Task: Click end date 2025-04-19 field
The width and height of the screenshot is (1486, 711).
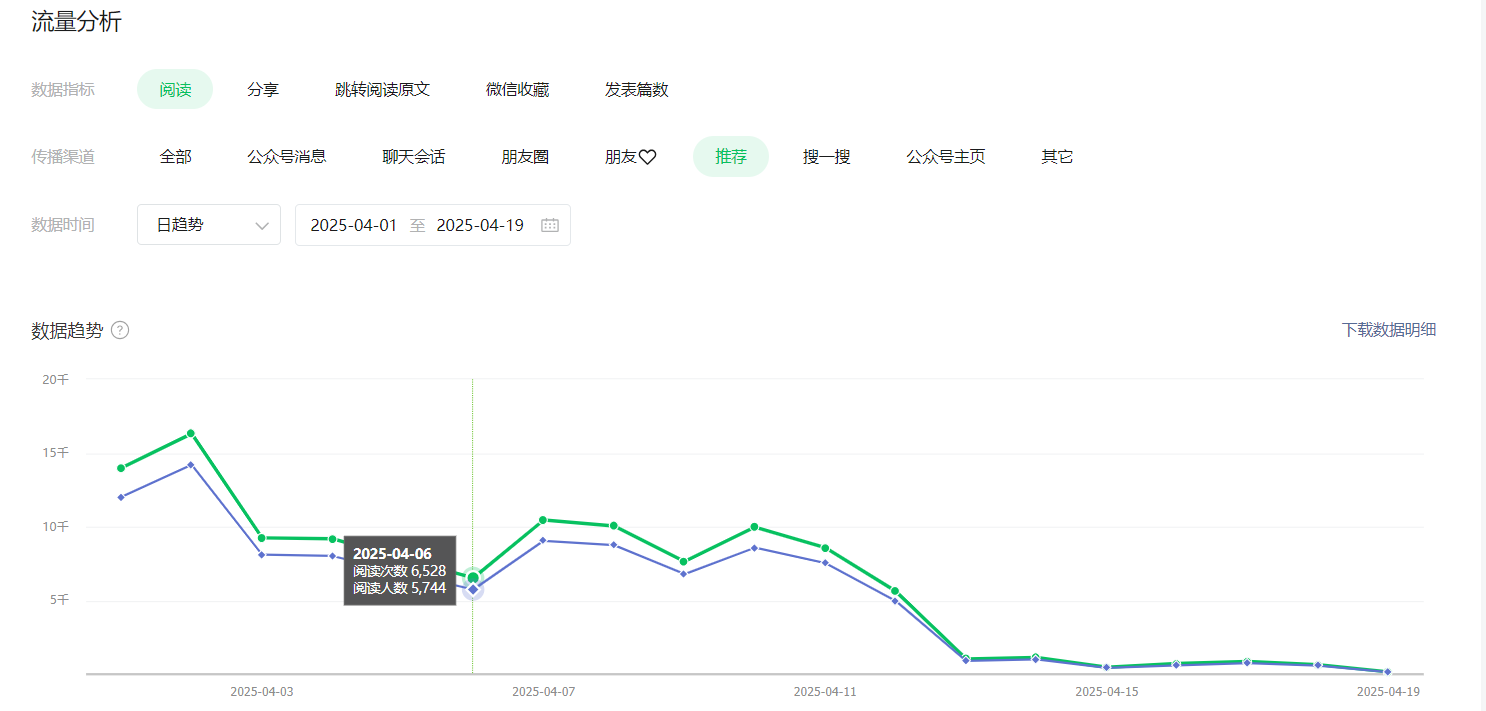Action: pyautogui.click(x=480, y=225)
